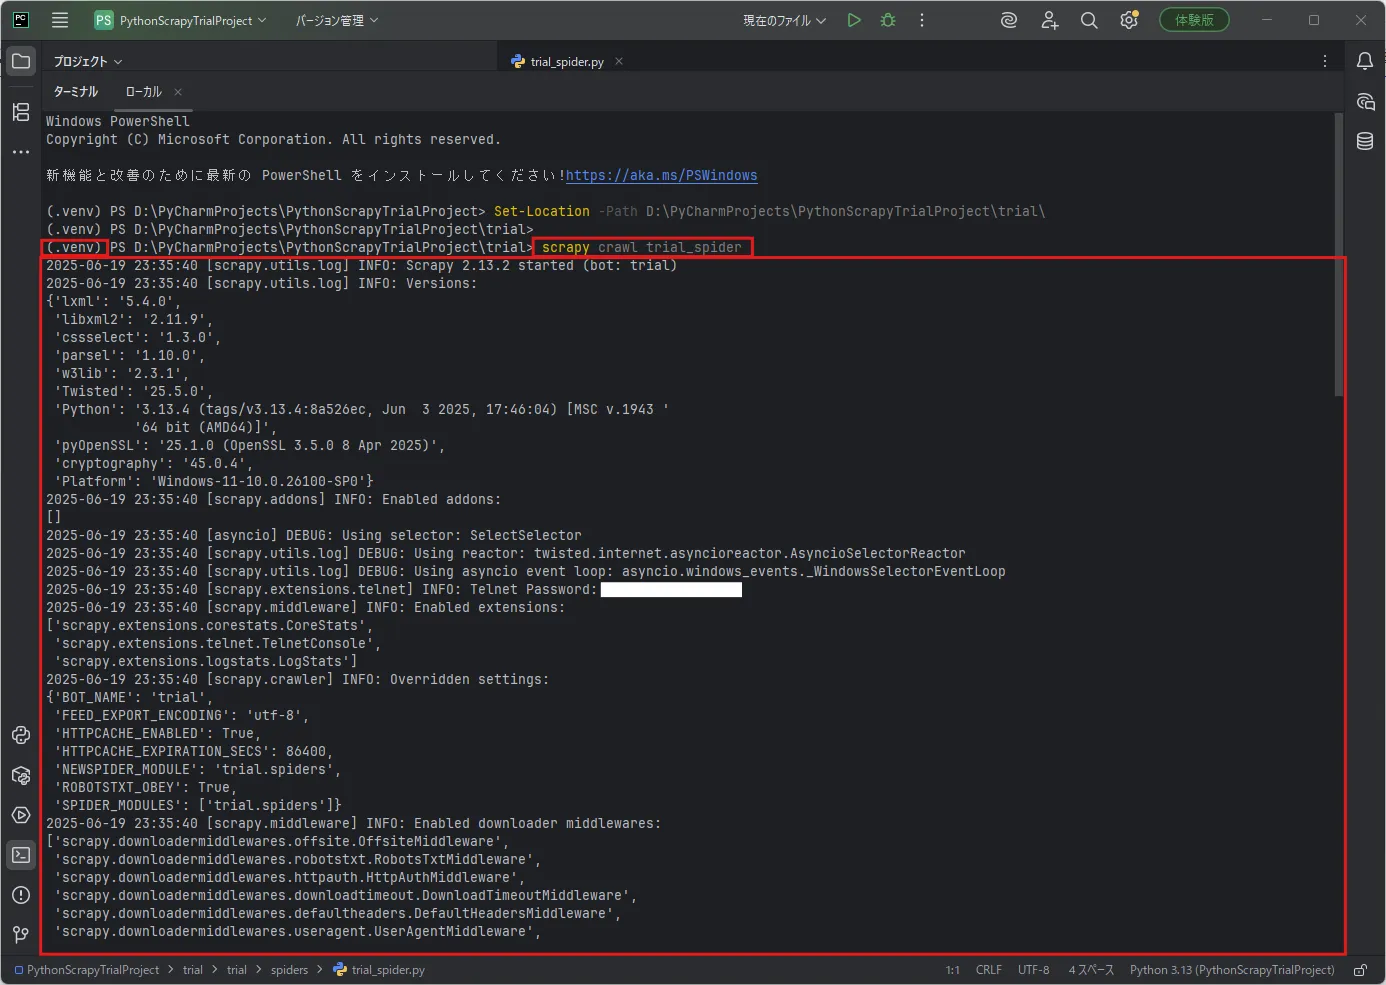The height and width of the screenshot is (985, 1386).
Task: Click the first trial breadcrumb item
Action: pos(193,969)
